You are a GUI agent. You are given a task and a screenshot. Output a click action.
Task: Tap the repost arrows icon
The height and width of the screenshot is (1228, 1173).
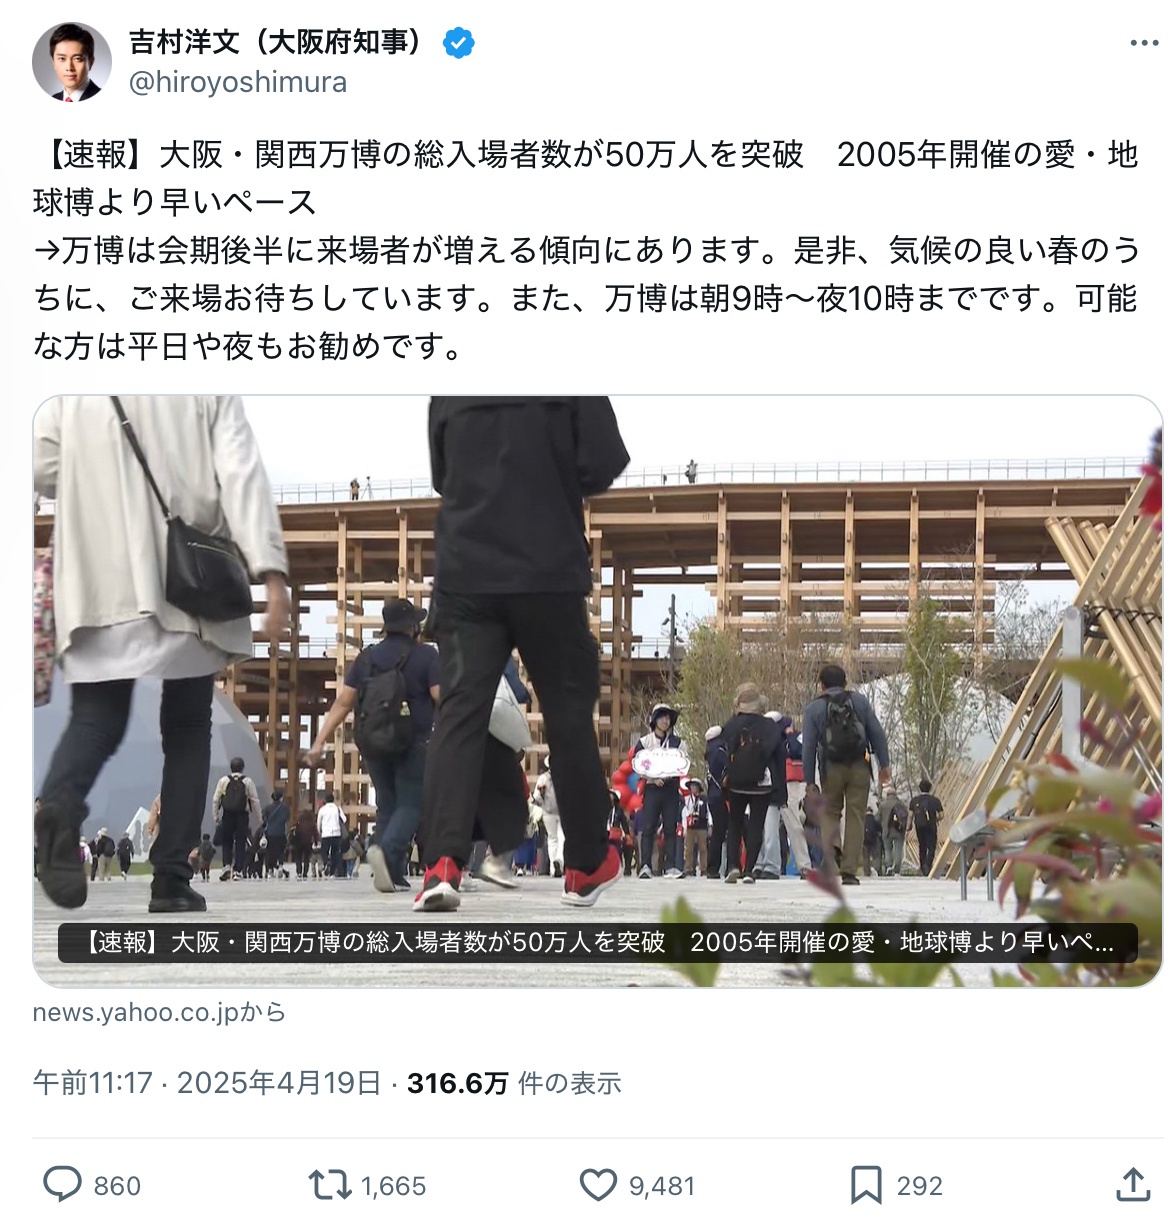click(x=329, y=1185)
